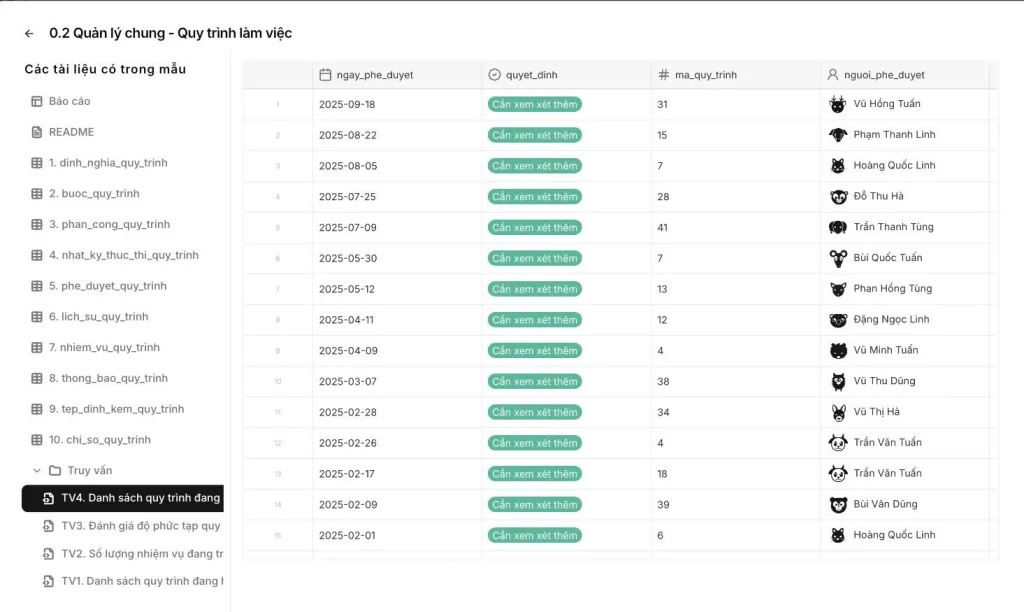Click the date cell 2025-08-22
1024x612 pixels.
click(x=347, y=135)
